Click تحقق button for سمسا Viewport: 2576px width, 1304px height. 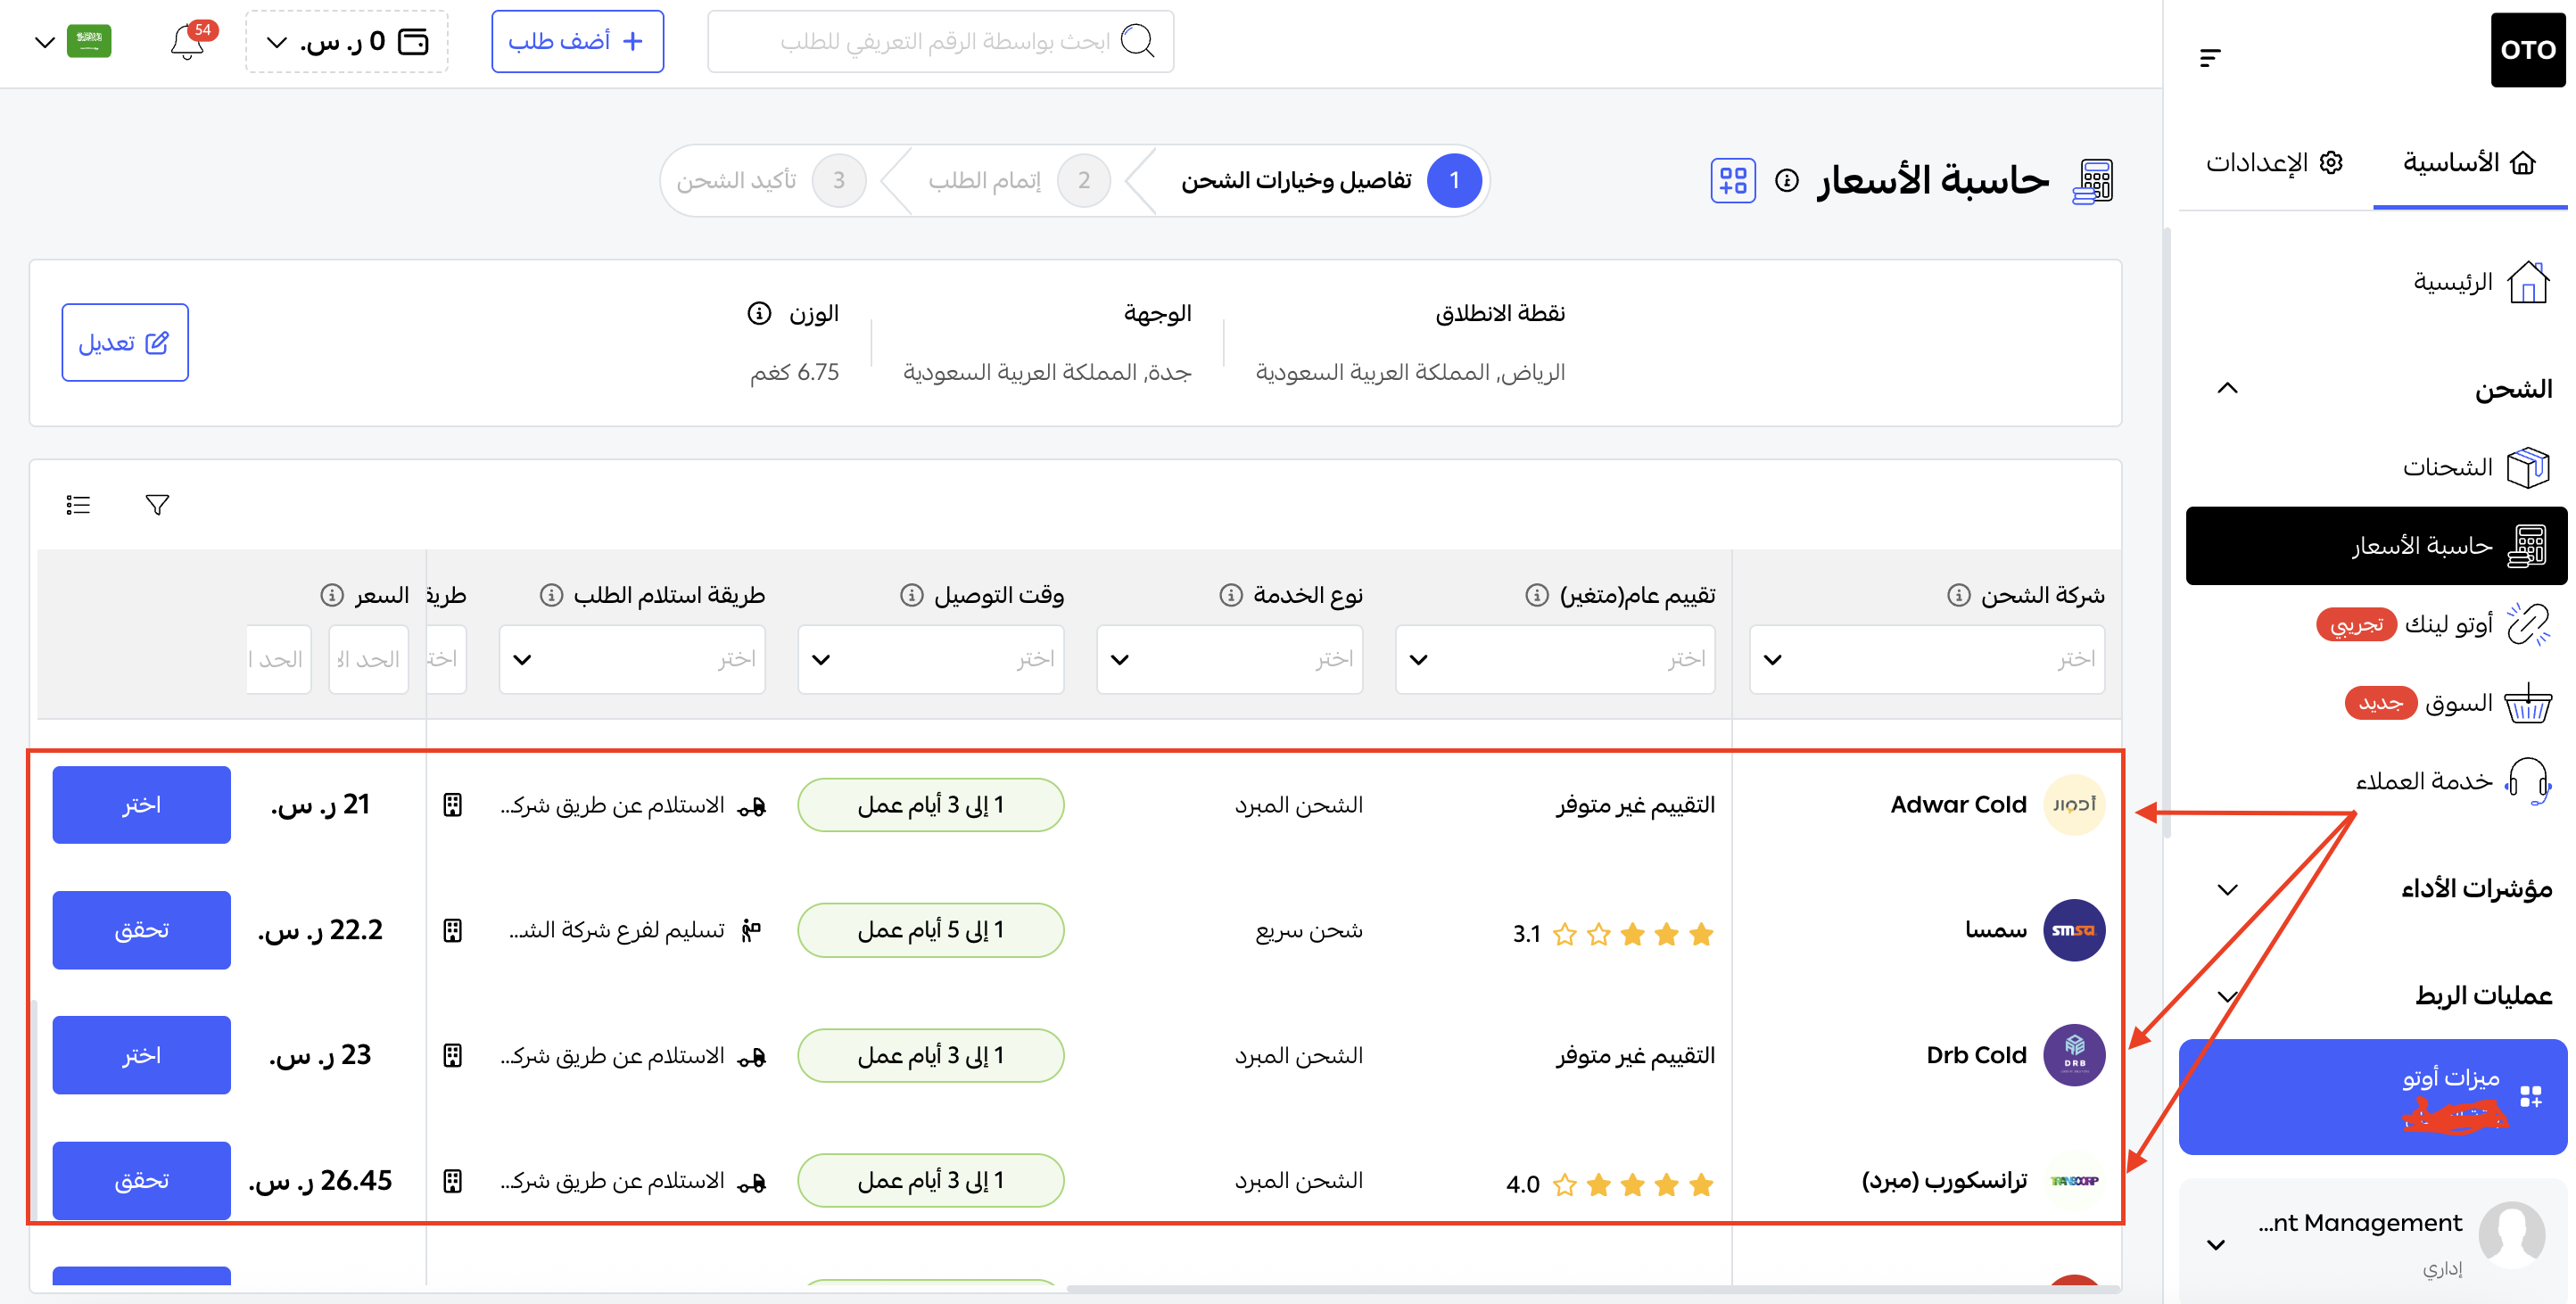(x=141, y=930)
